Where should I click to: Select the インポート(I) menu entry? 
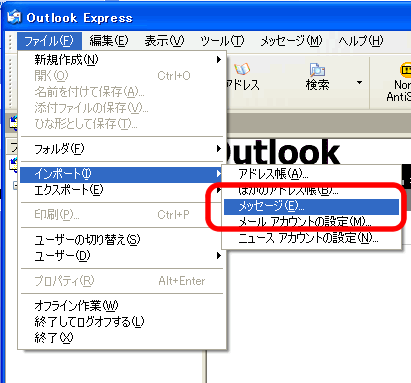pyautogui.click(x=122, y=175)
